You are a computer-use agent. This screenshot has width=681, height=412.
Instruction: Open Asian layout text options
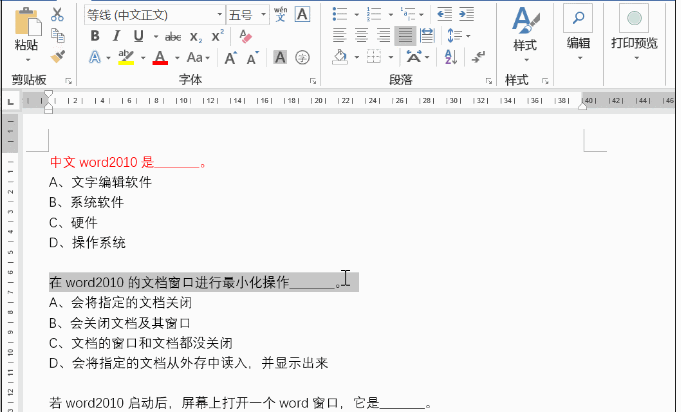(417, 57)
